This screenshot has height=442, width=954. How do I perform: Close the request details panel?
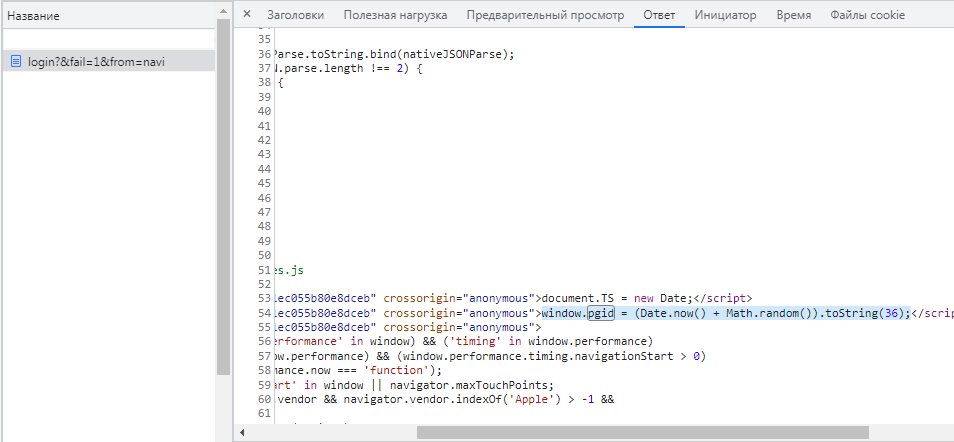[247, 15]
